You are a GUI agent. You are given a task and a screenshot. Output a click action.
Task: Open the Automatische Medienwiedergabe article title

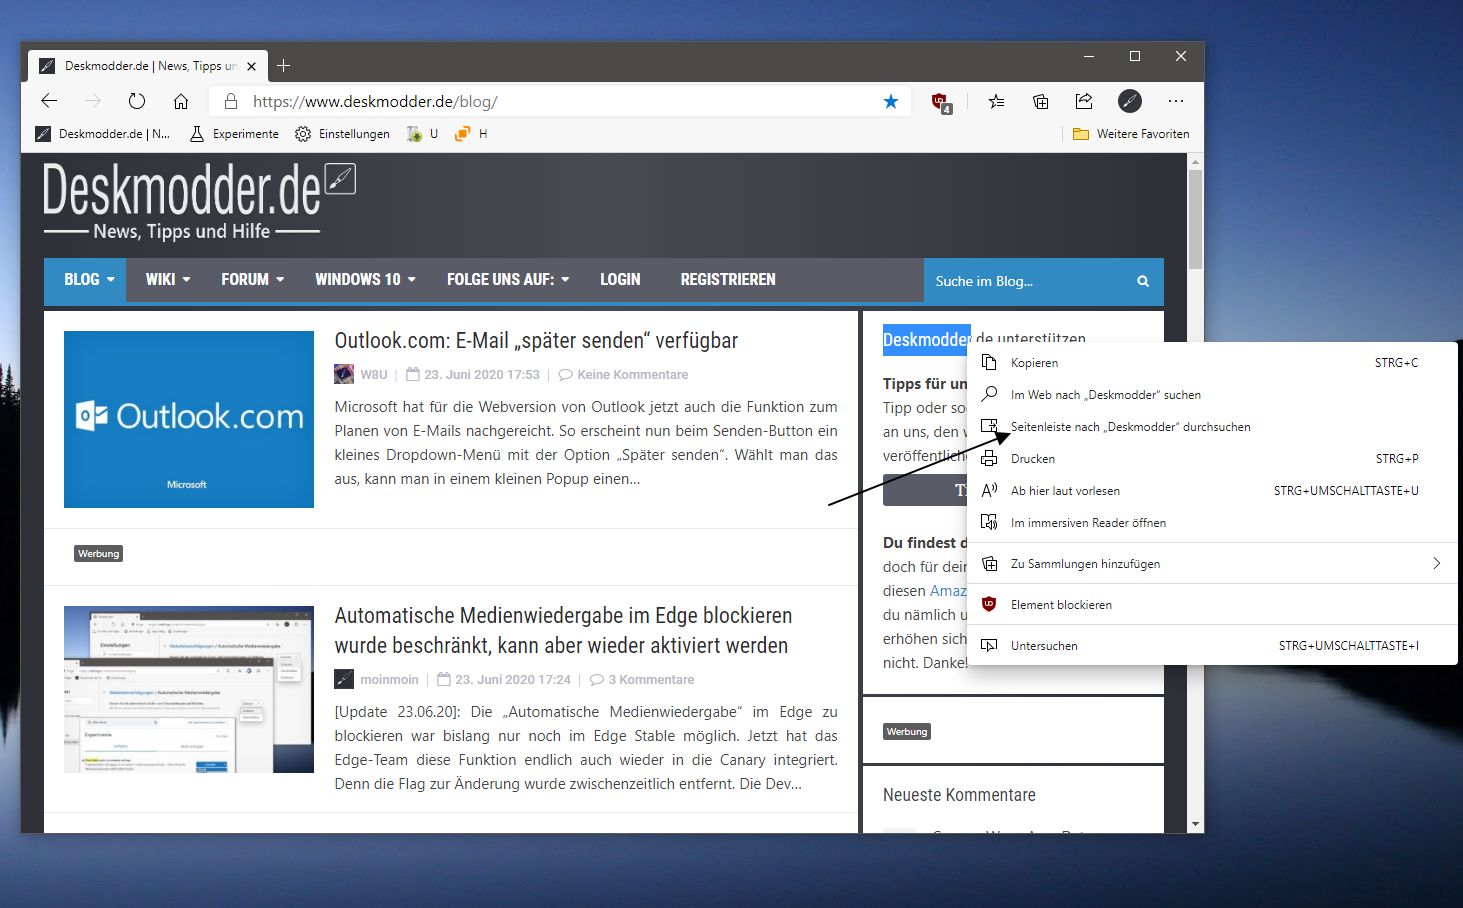click(x=563, y=631)
